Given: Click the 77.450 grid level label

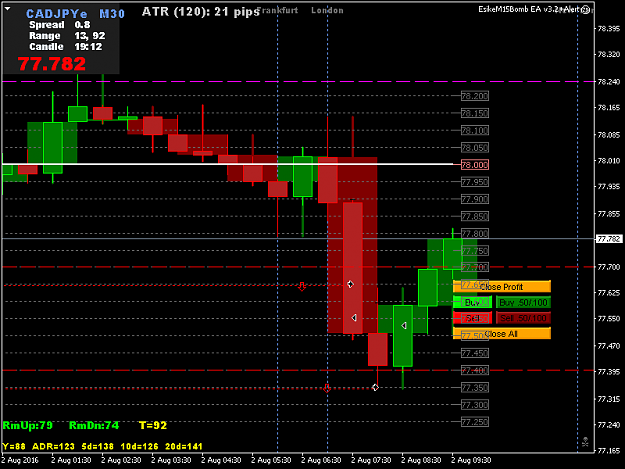Looking at the screenshot, I should pyautogui.click(x=475, y=353).
